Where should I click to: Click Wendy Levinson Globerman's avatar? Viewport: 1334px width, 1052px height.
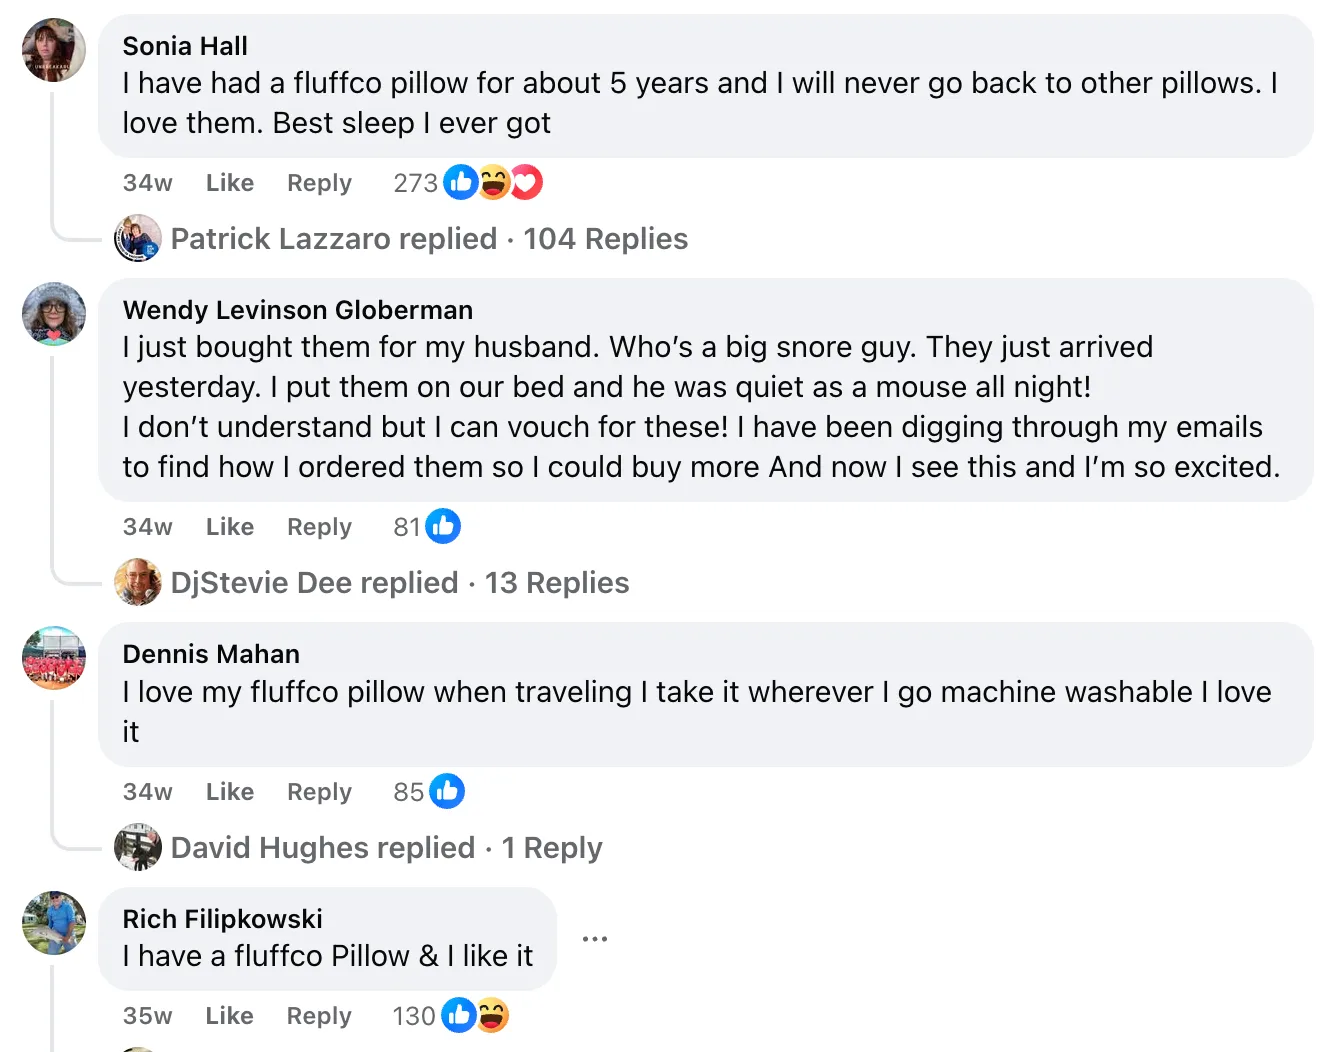[54, 314]
